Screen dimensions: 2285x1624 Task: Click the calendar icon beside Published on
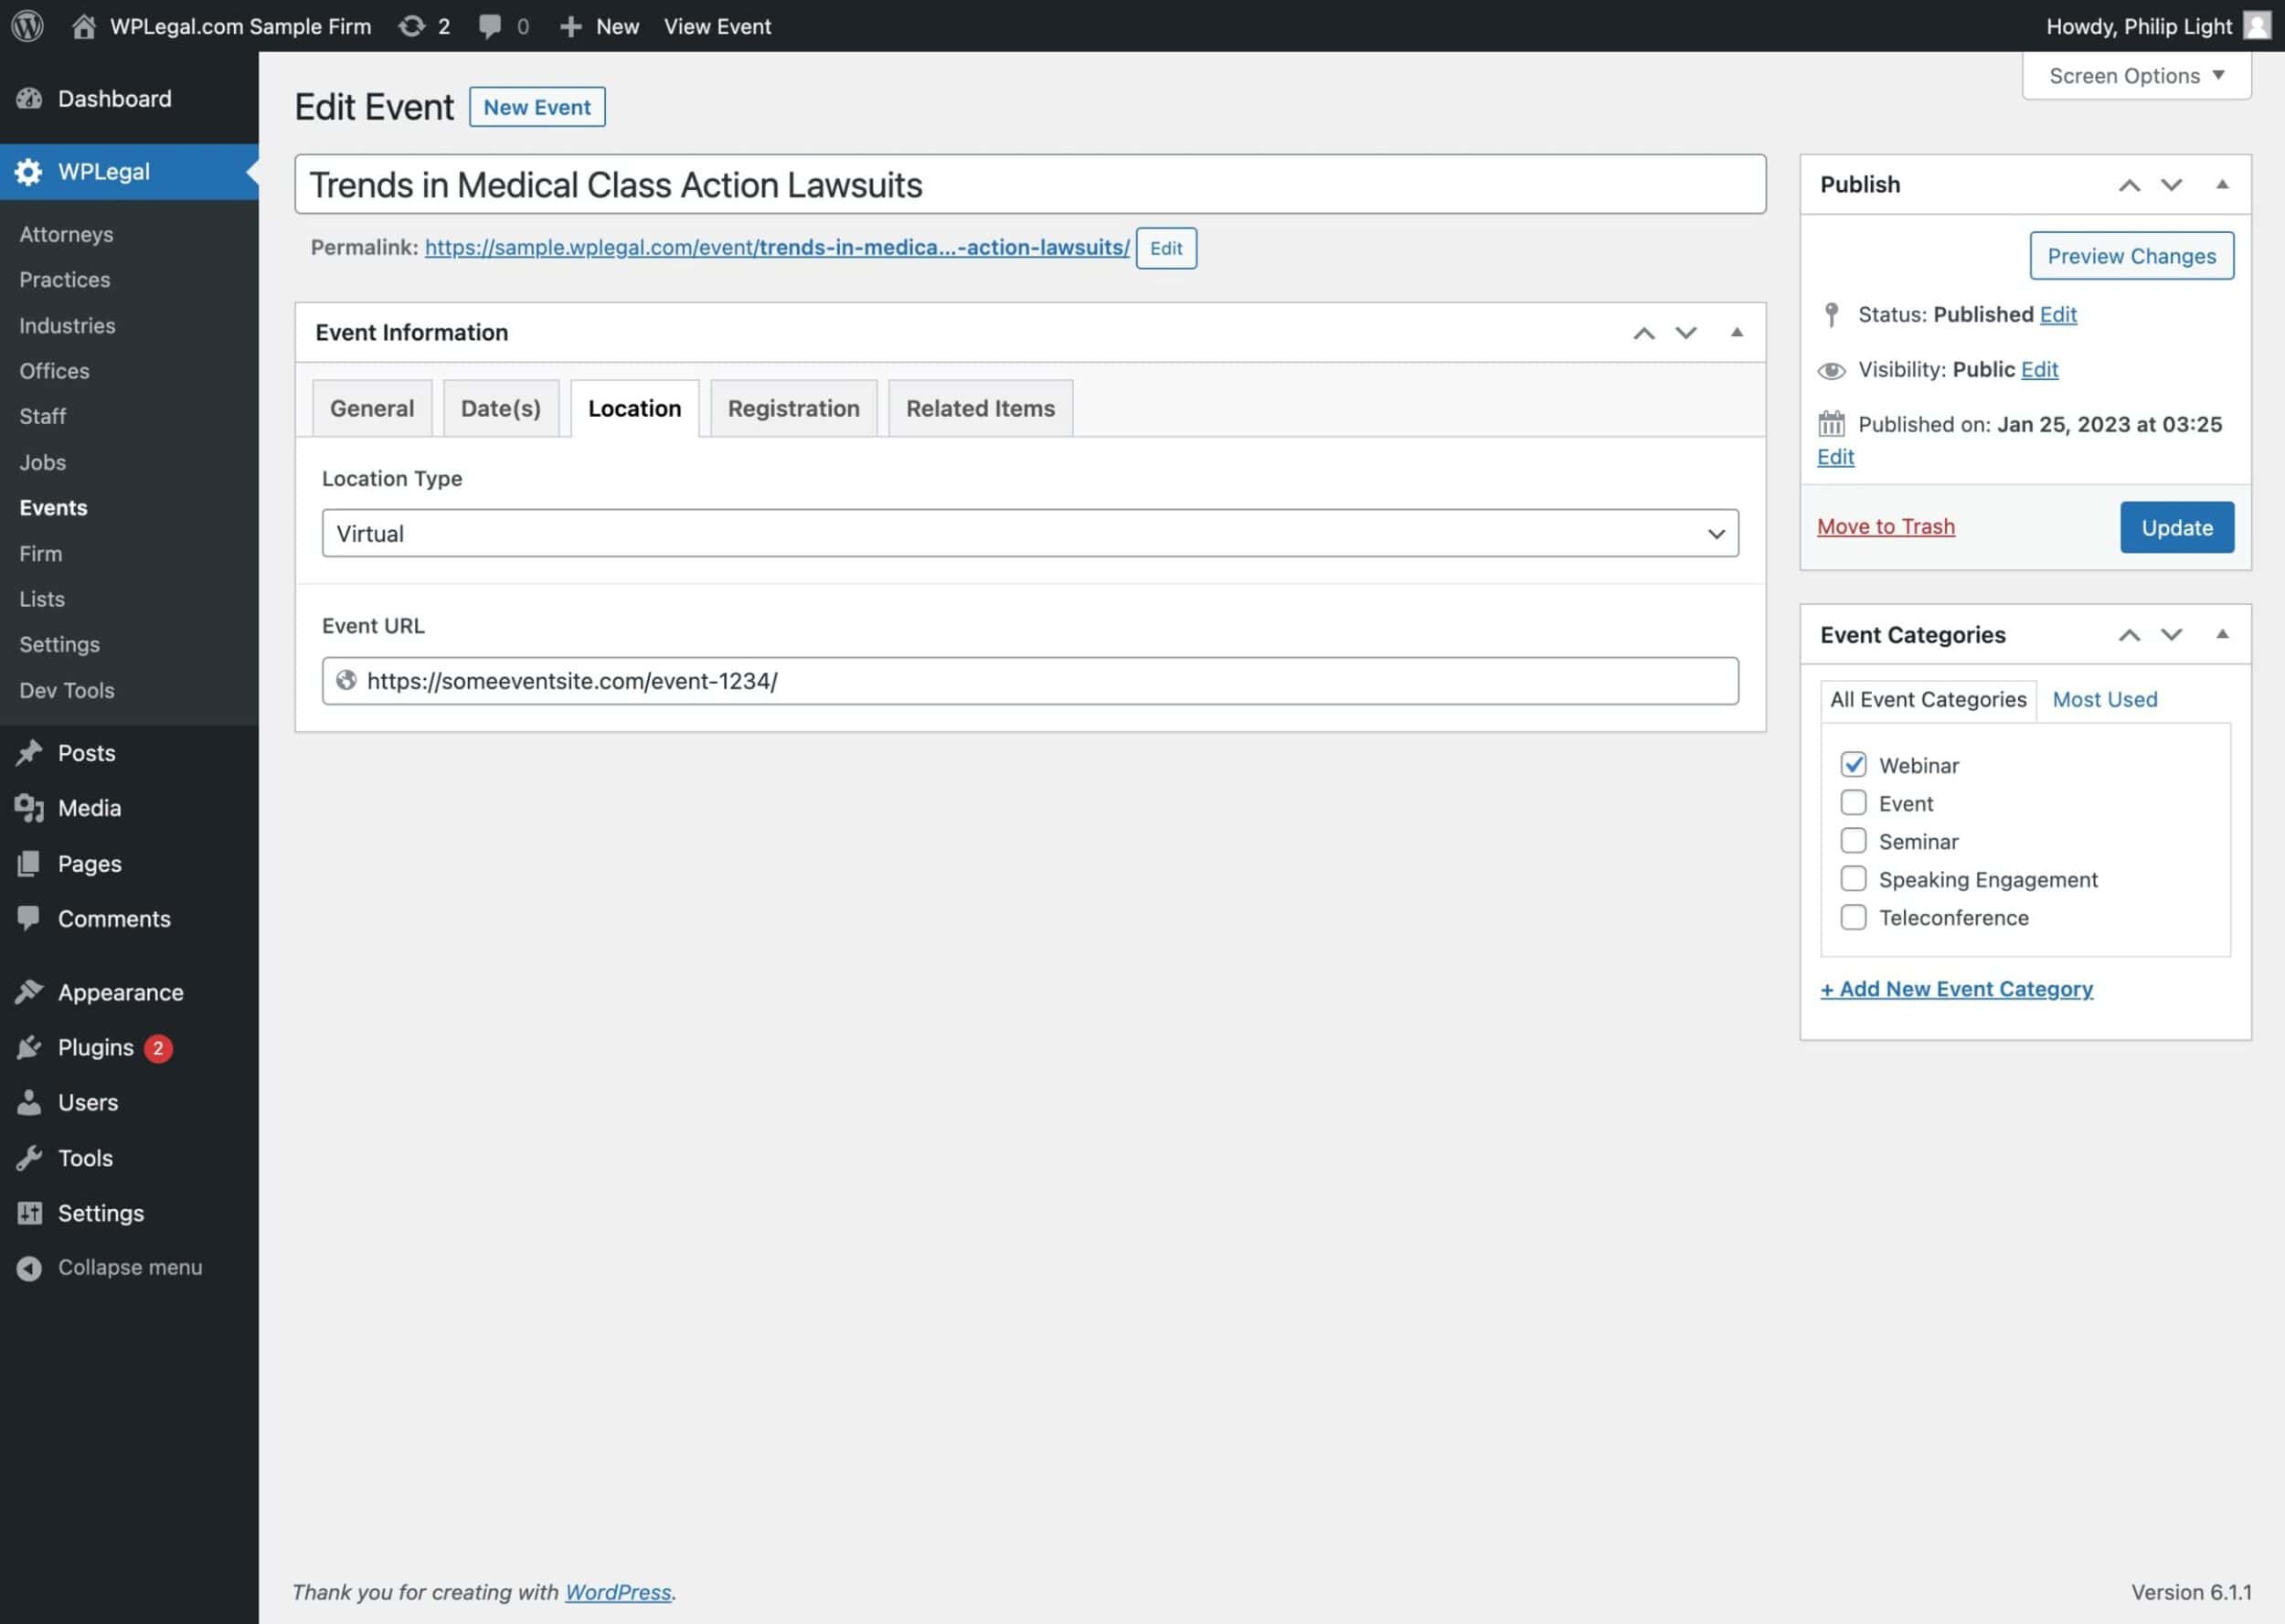pyautogui.click(x=1831, y=424)
